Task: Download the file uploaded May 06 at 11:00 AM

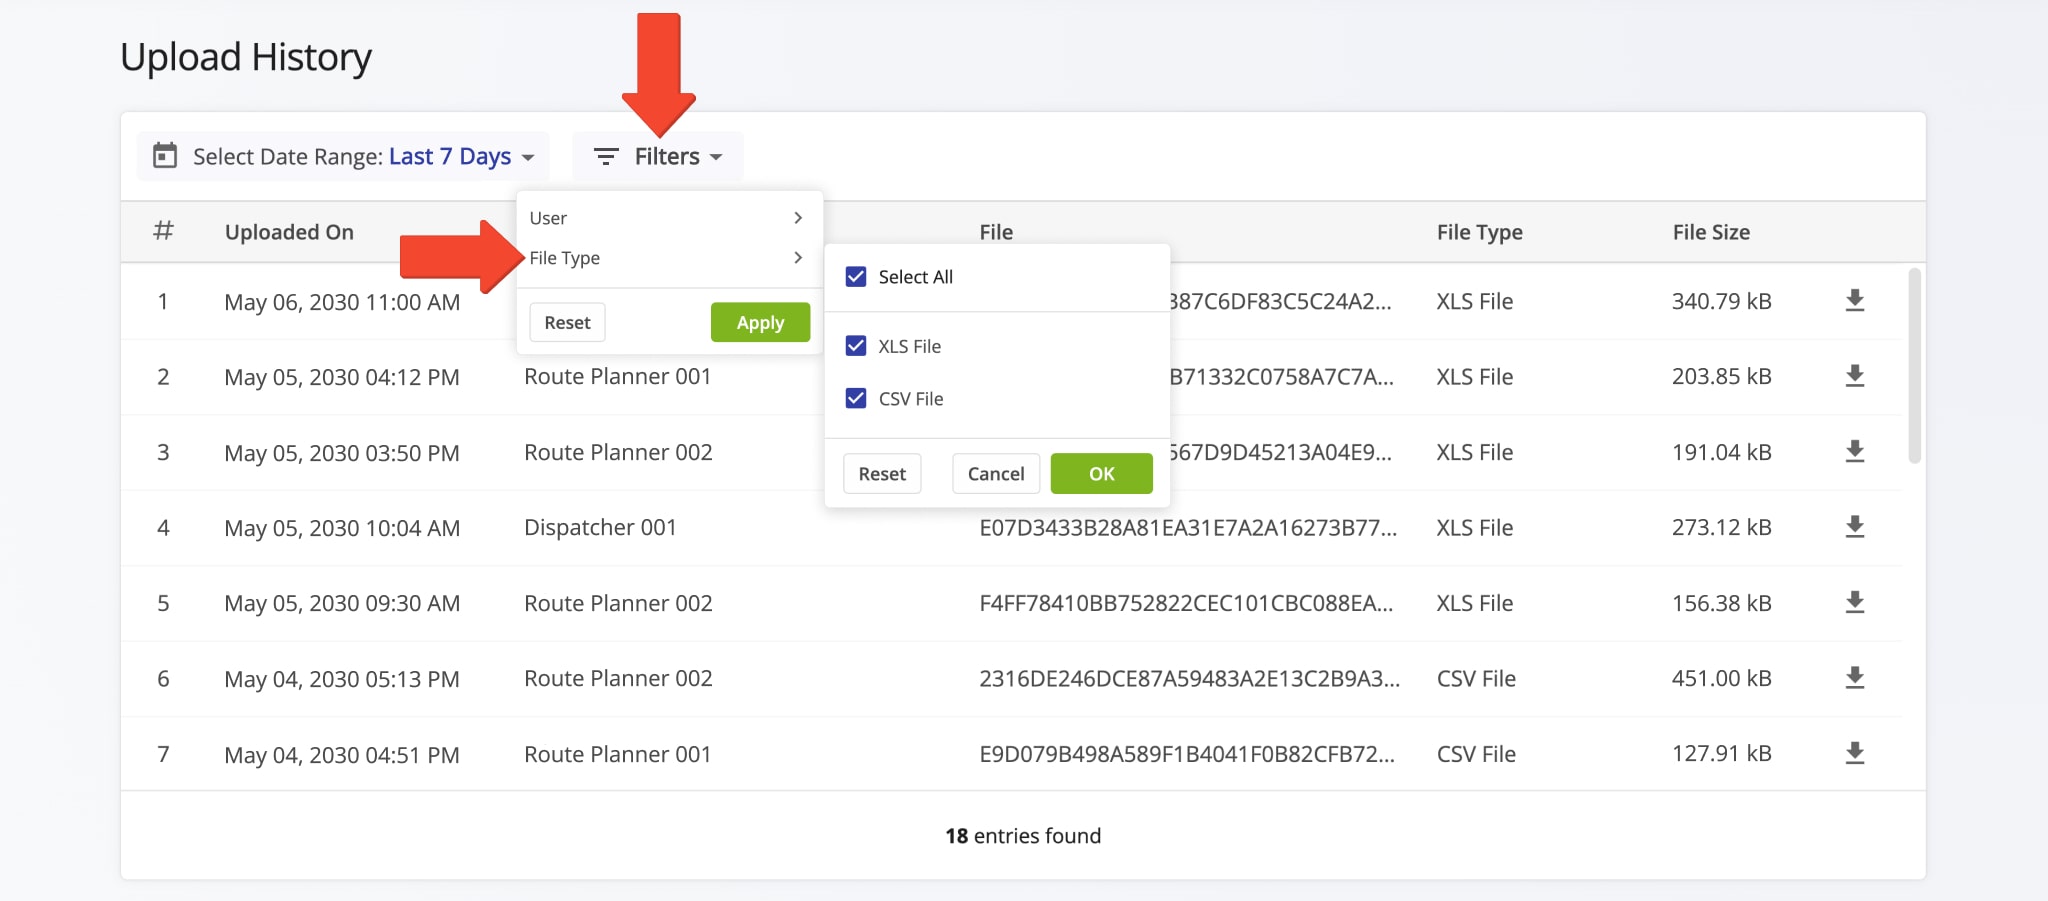Action: (1856, 301)
